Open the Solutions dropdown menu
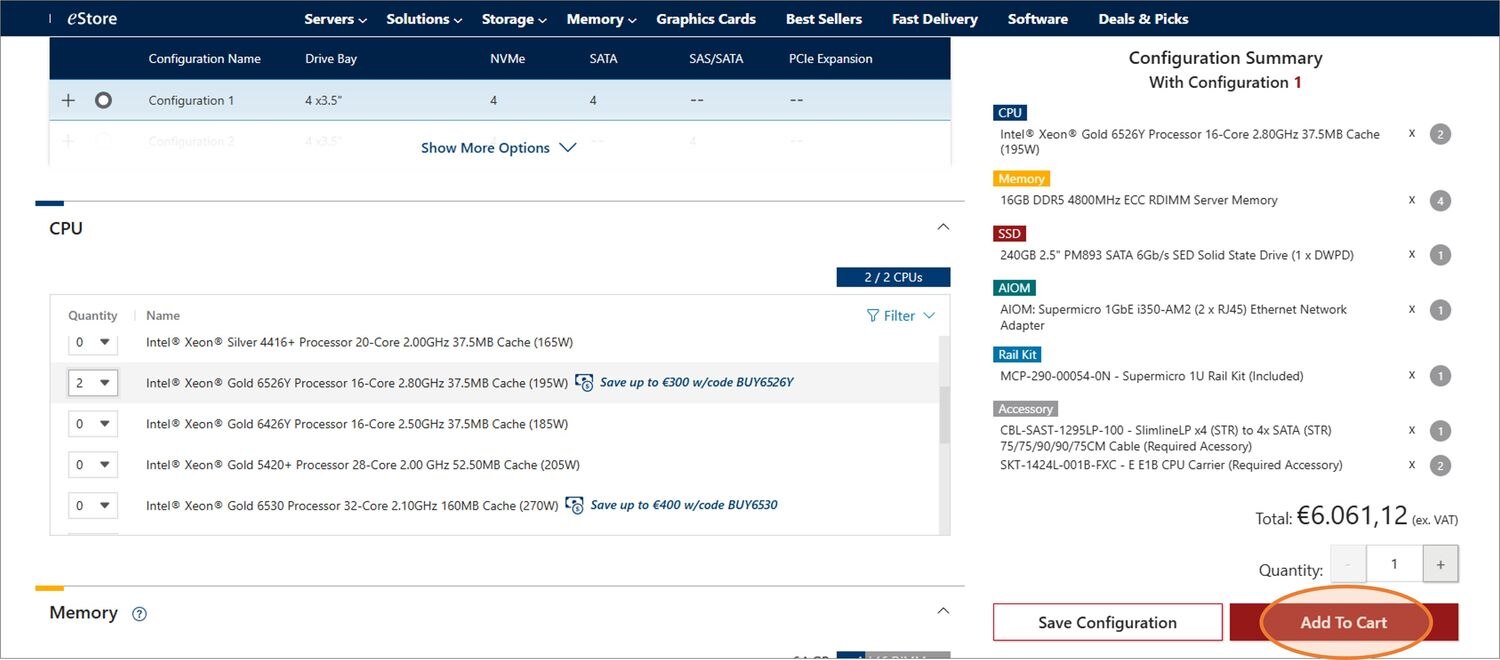This screenshot has height=660, width=1500. coord(424,19)
